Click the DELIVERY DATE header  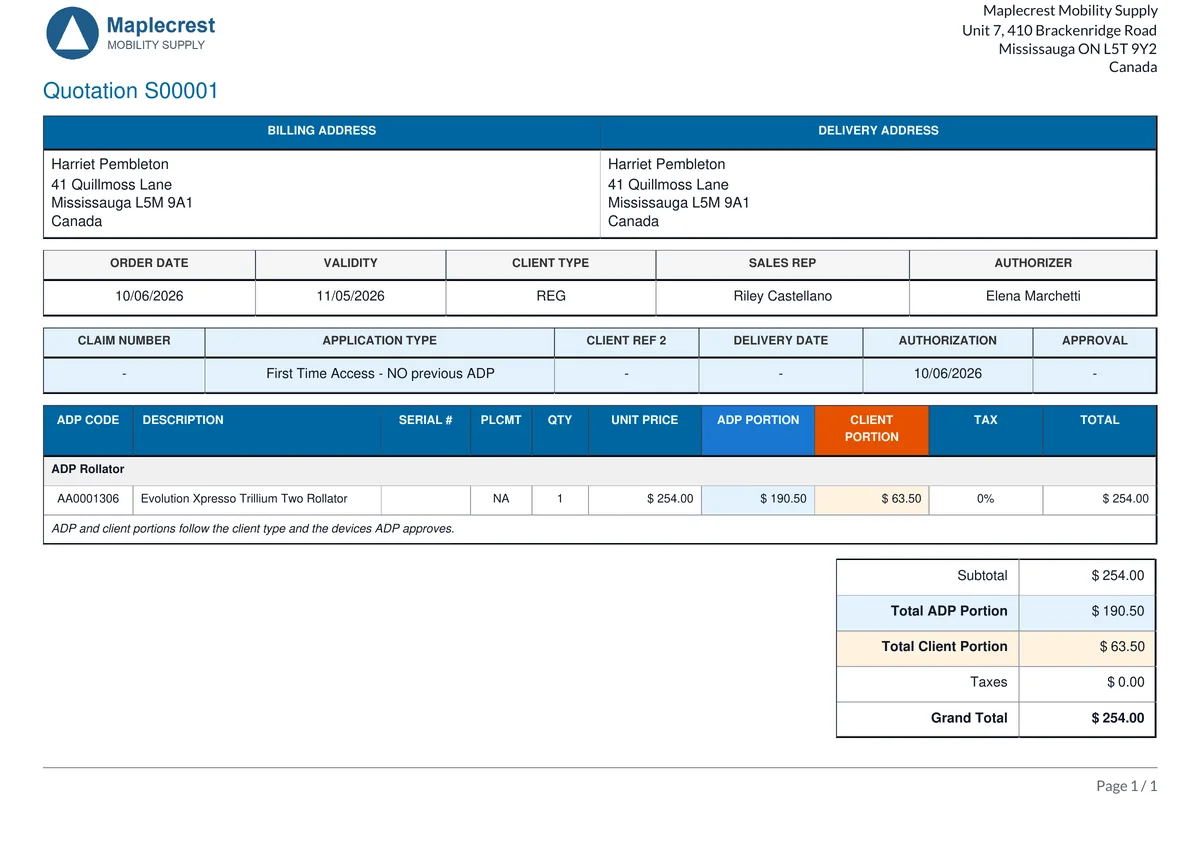coord(781,341)
